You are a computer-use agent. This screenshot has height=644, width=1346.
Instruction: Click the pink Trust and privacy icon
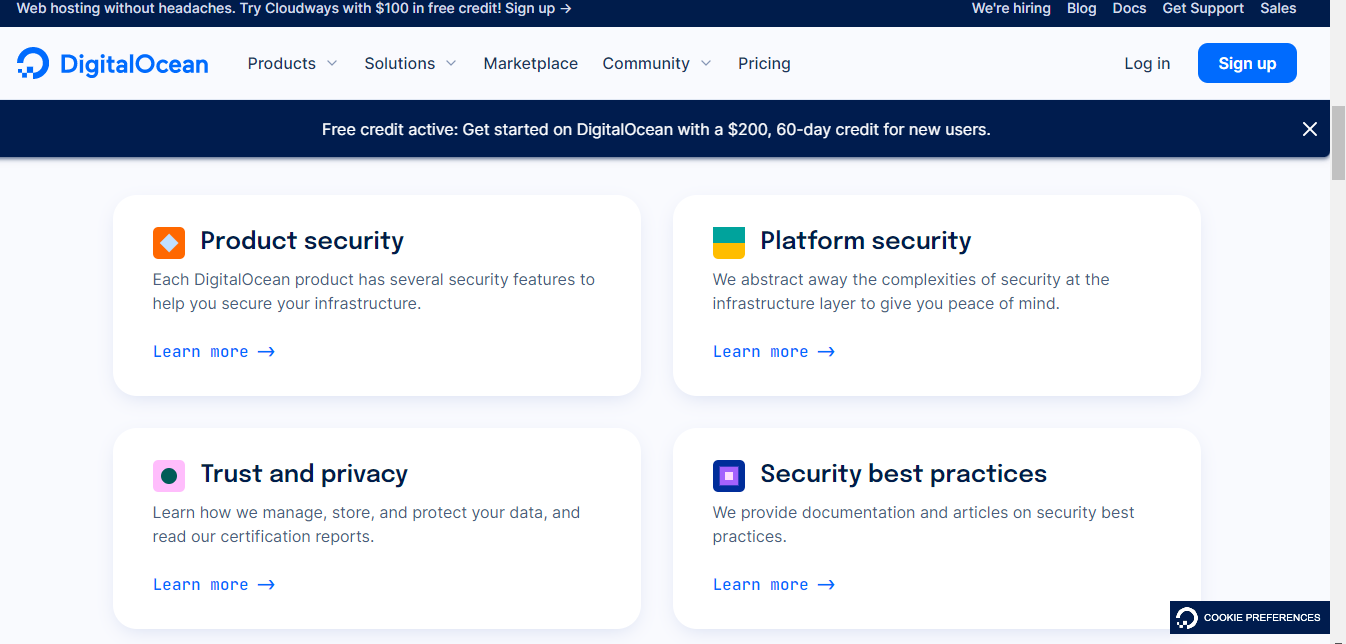tap(169, 475)
